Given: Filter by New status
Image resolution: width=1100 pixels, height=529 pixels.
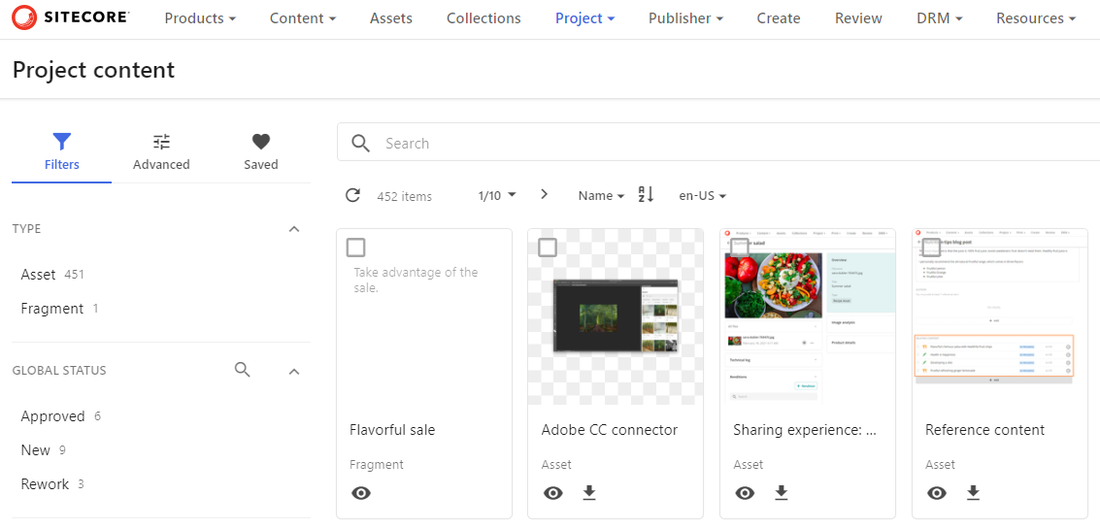Looking at the screenshot, I should [x=43, y=450].
